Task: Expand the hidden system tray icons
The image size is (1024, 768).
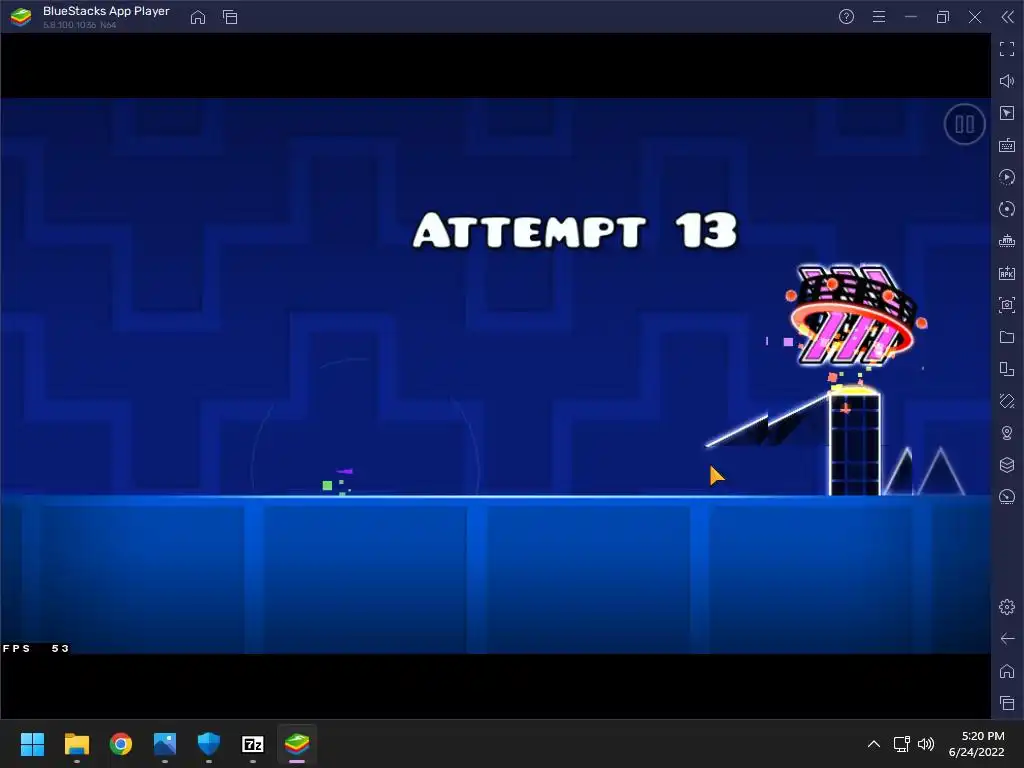Action: [874, 744]
